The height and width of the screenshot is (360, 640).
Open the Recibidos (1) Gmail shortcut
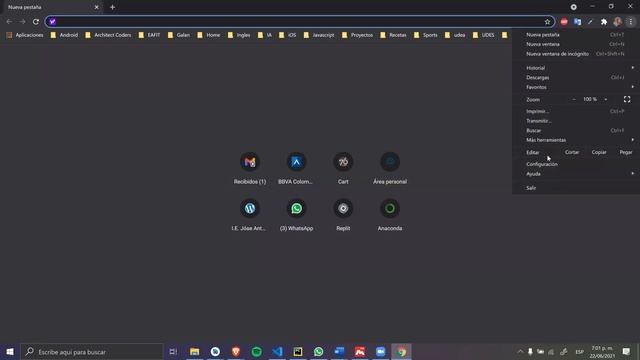[x=250, y=168]
